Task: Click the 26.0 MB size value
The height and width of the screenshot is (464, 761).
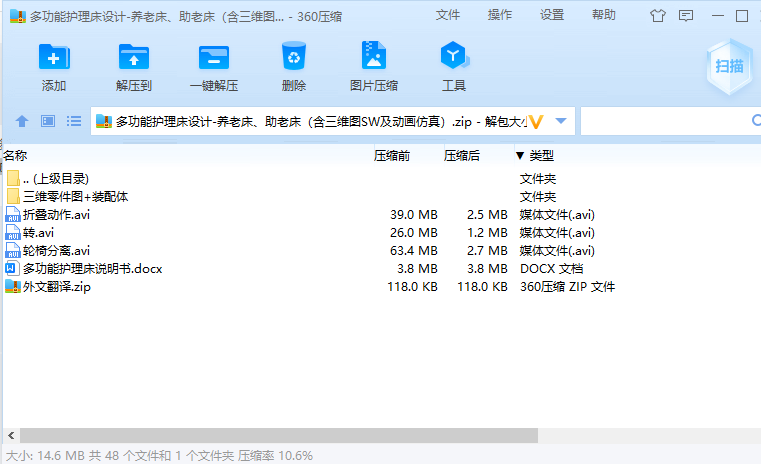Action: click(x=414, y=232)
